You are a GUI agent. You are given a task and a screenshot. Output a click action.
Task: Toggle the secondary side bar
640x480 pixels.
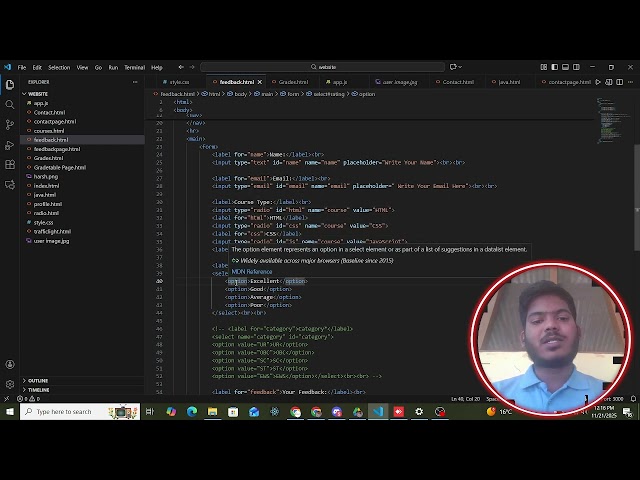[576, 67]
